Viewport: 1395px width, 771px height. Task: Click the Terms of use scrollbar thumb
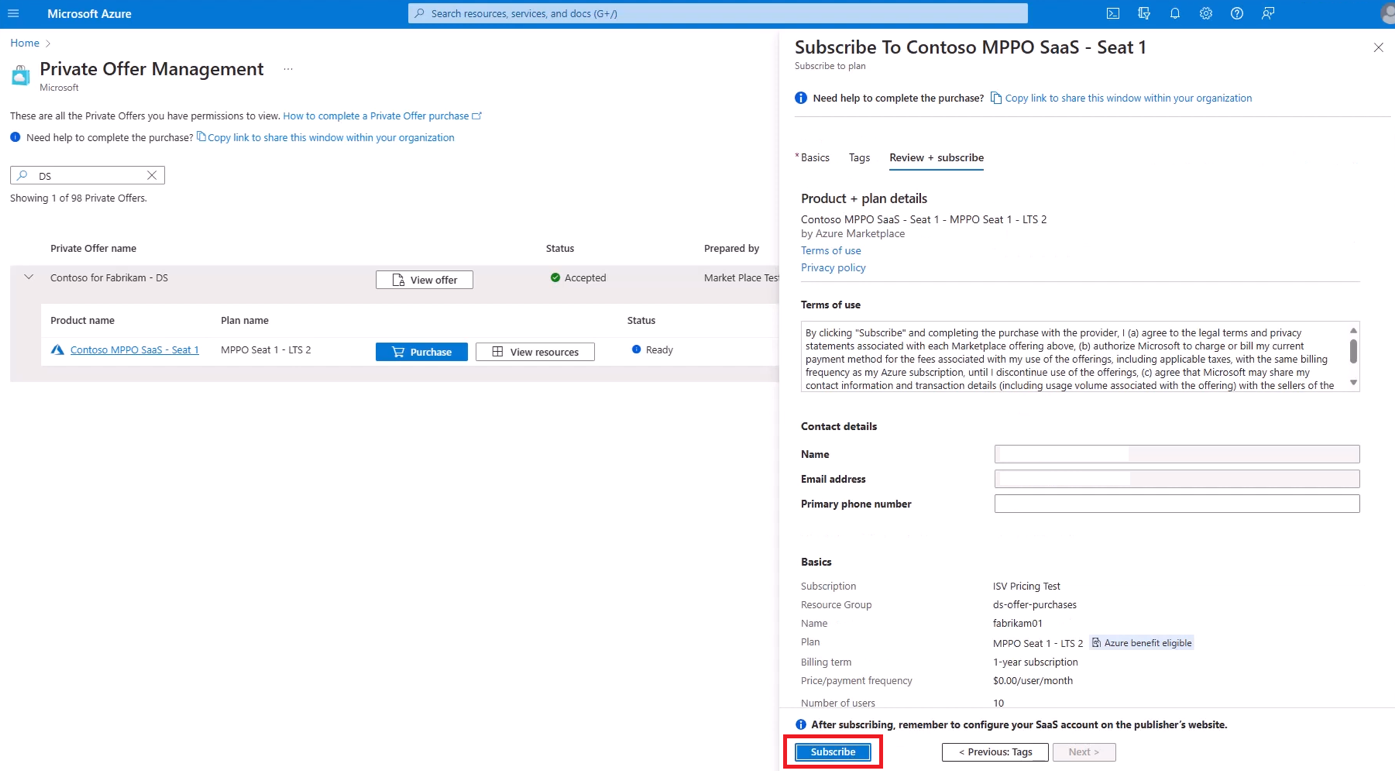point(1353,351)
